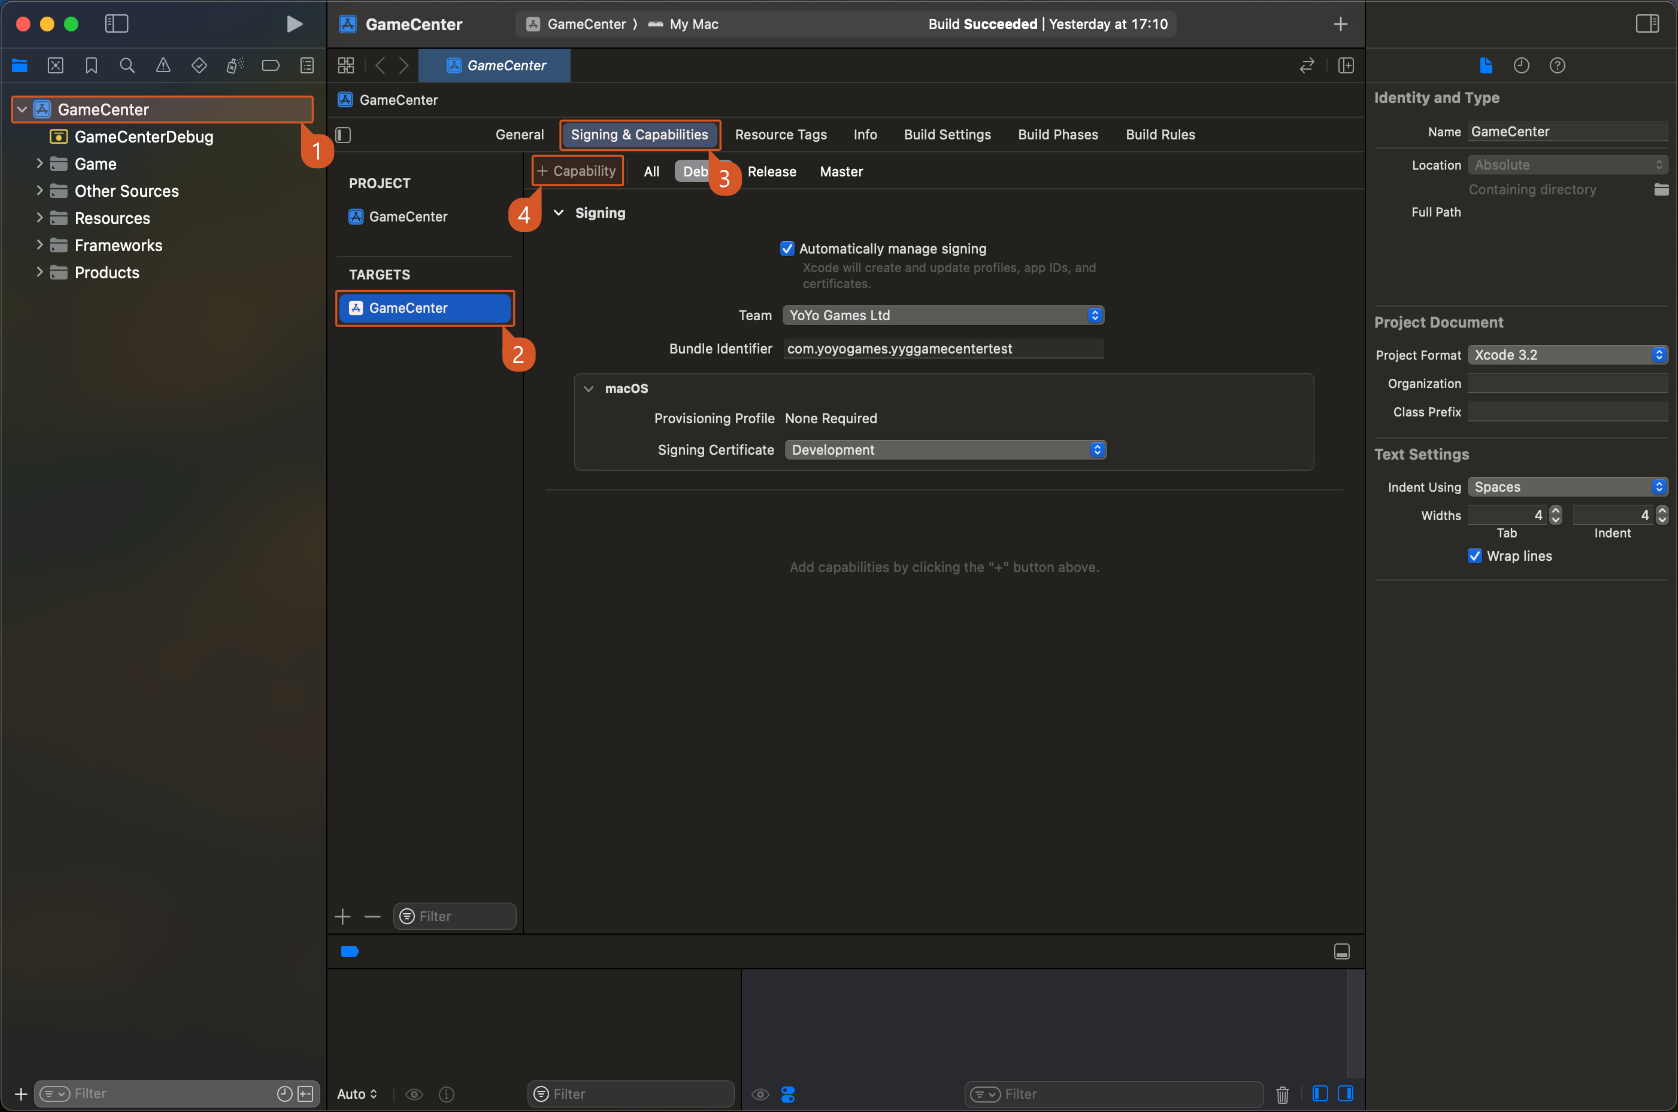The image size is (1678, 1112).
Task: Toggle the breakpoint activation blue tag
Action: (x=349, y=952)
